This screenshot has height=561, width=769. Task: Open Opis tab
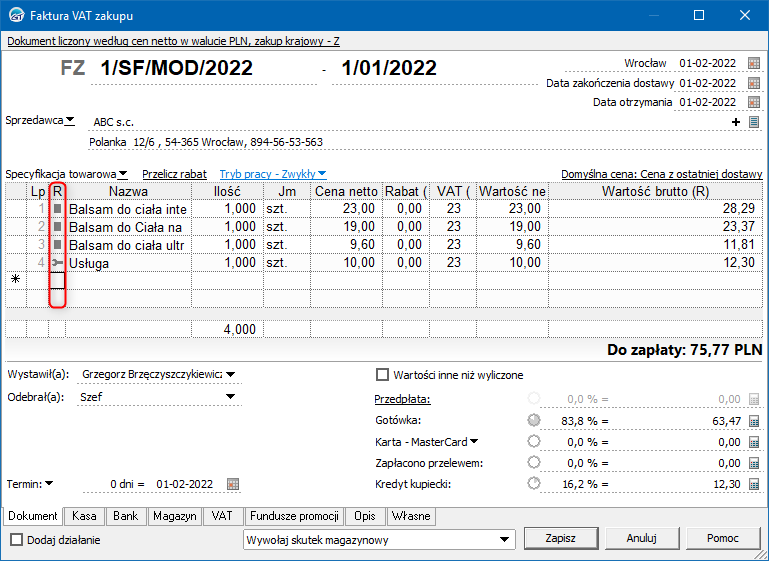tap(364, 516)
